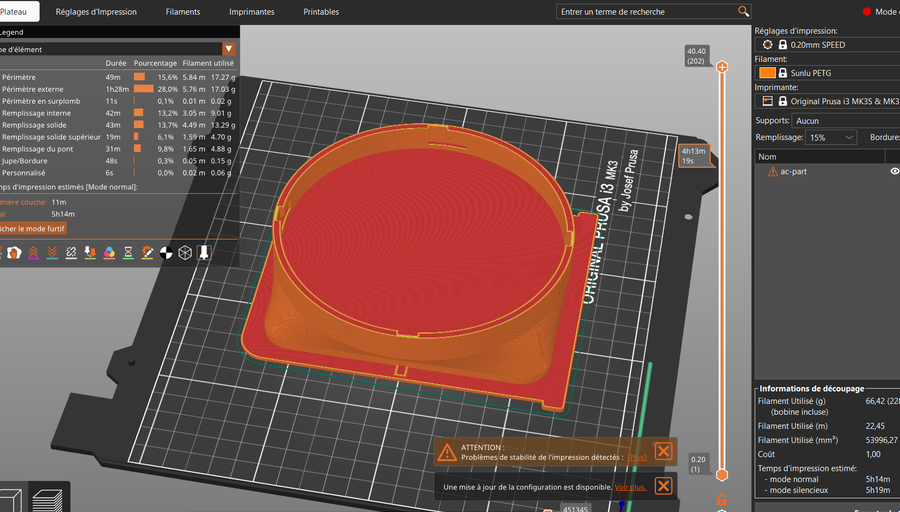This screenshot has width=900, height=512.
Task: Toggle Périmètre en surplomb legend row
Action: [119, 101]
